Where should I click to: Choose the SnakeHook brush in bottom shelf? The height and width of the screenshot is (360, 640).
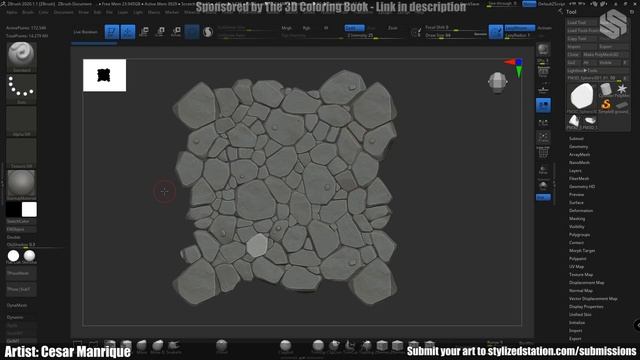174,347
